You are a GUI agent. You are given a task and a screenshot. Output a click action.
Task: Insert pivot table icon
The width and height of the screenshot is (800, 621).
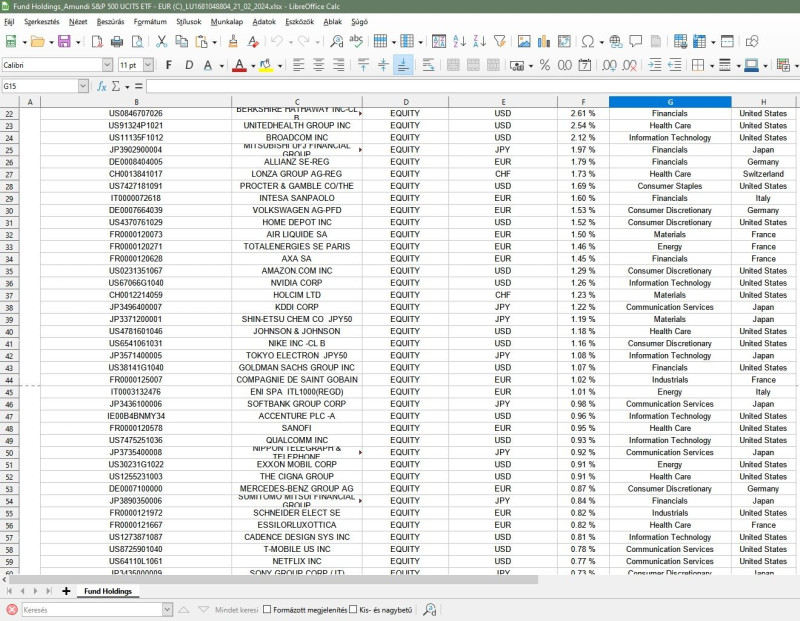564,41
